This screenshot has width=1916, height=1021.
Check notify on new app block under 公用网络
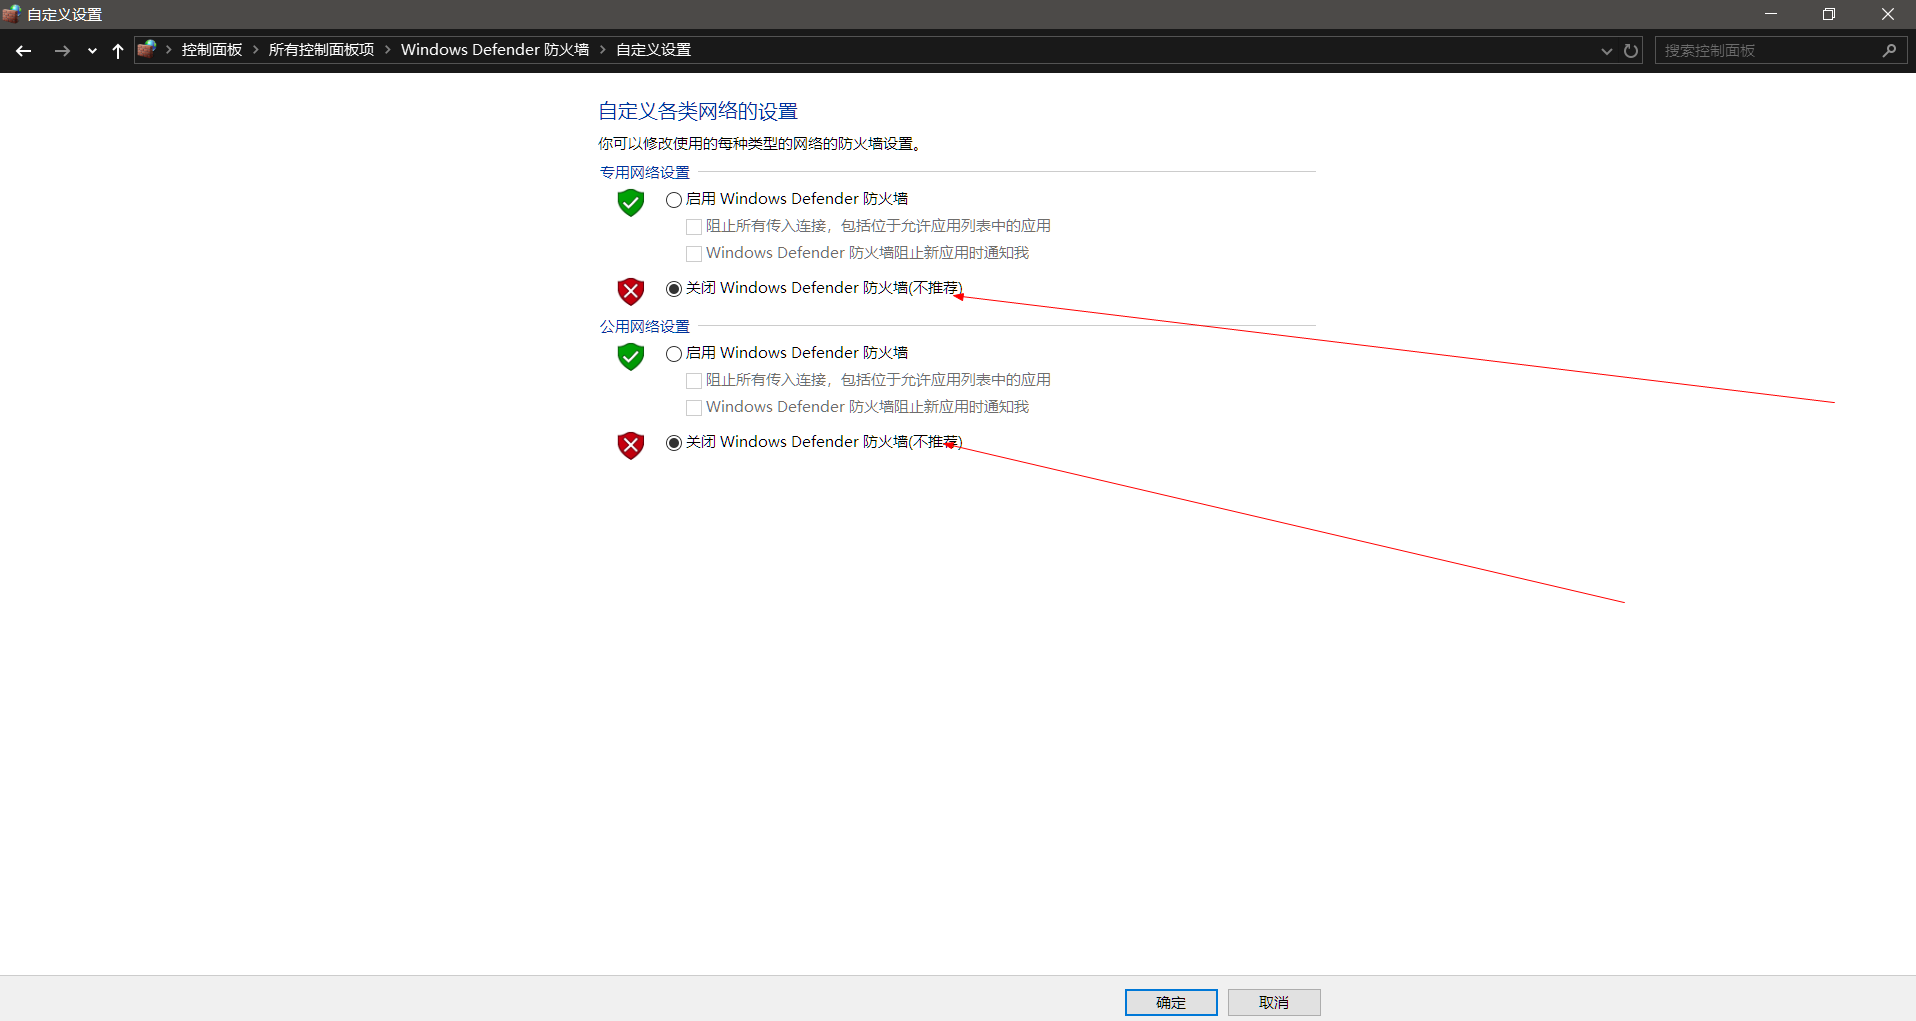point(857,407)
